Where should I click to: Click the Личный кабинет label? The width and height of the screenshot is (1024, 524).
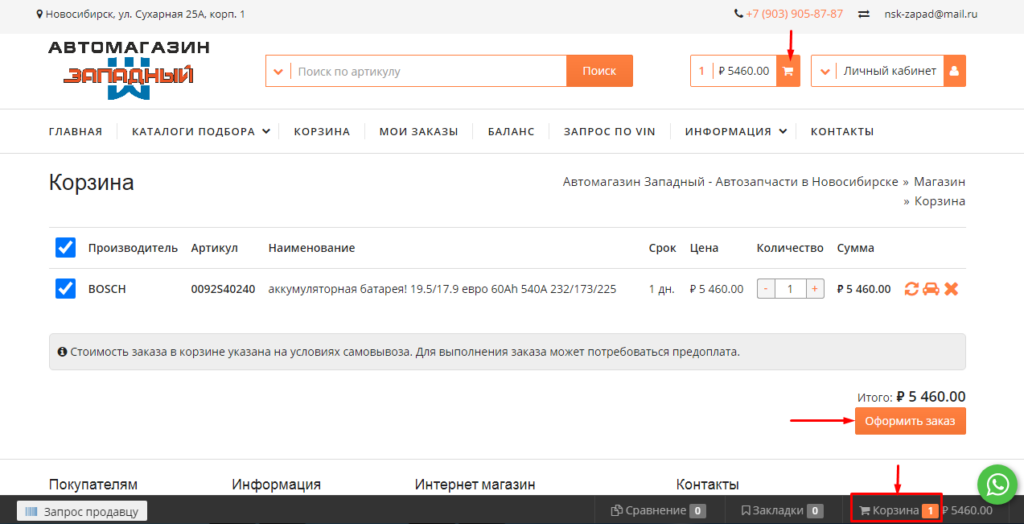point(889,71)
